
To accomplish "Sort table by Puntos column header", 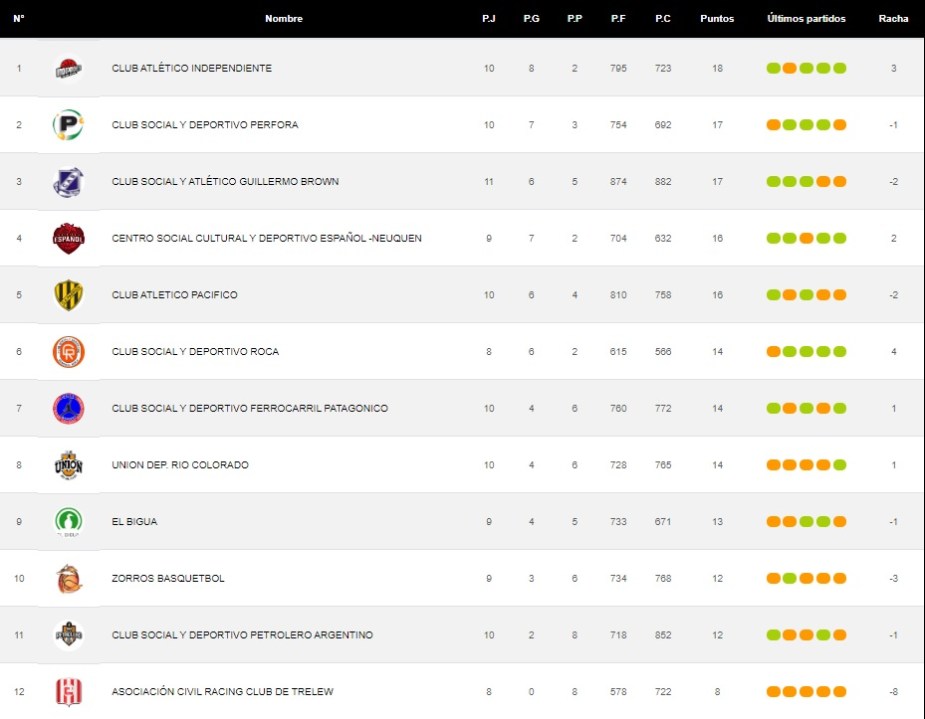I will click(717, 19).
